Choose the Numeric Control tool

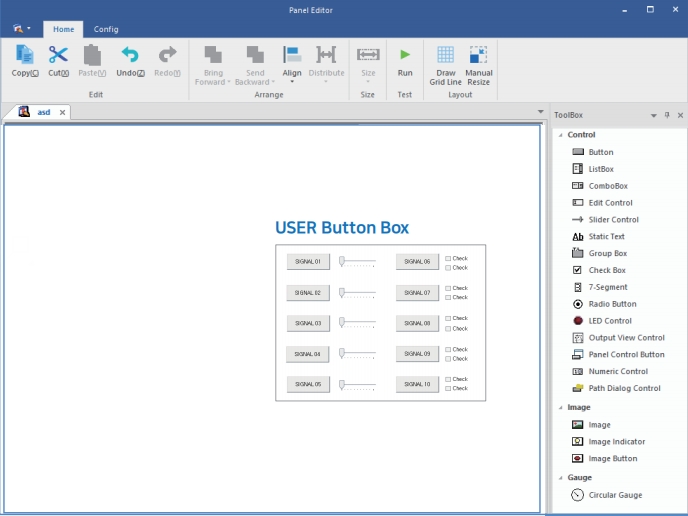[x=610, y=371]
